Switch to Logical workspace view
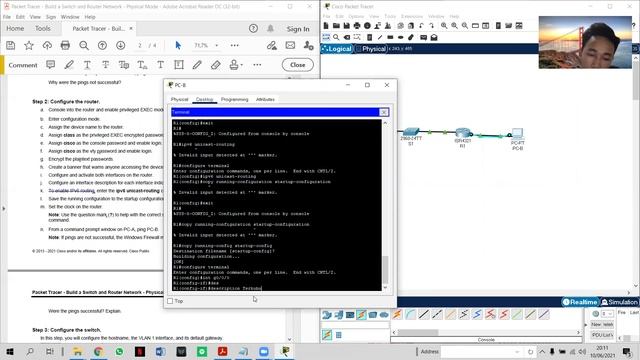640x360 pixels. coord(337,49)
